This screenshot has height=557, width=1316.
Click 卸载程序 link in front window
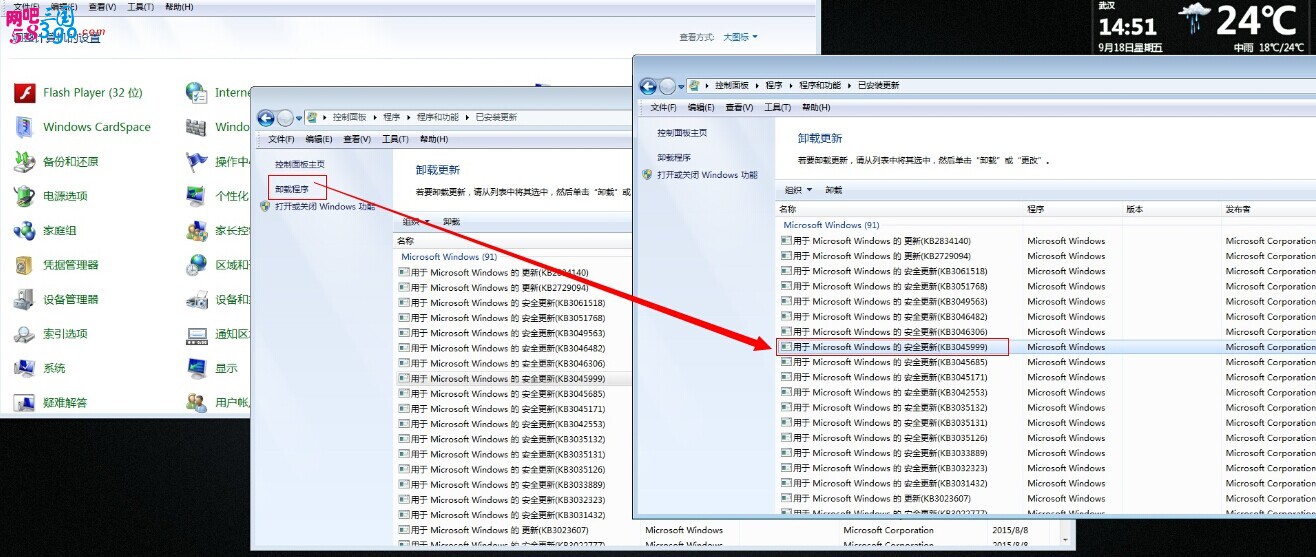point(674,158)
